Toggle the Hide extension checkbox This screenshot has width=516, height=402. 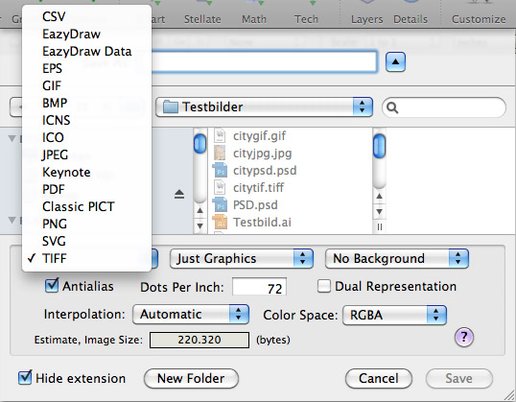click(25, 378)
